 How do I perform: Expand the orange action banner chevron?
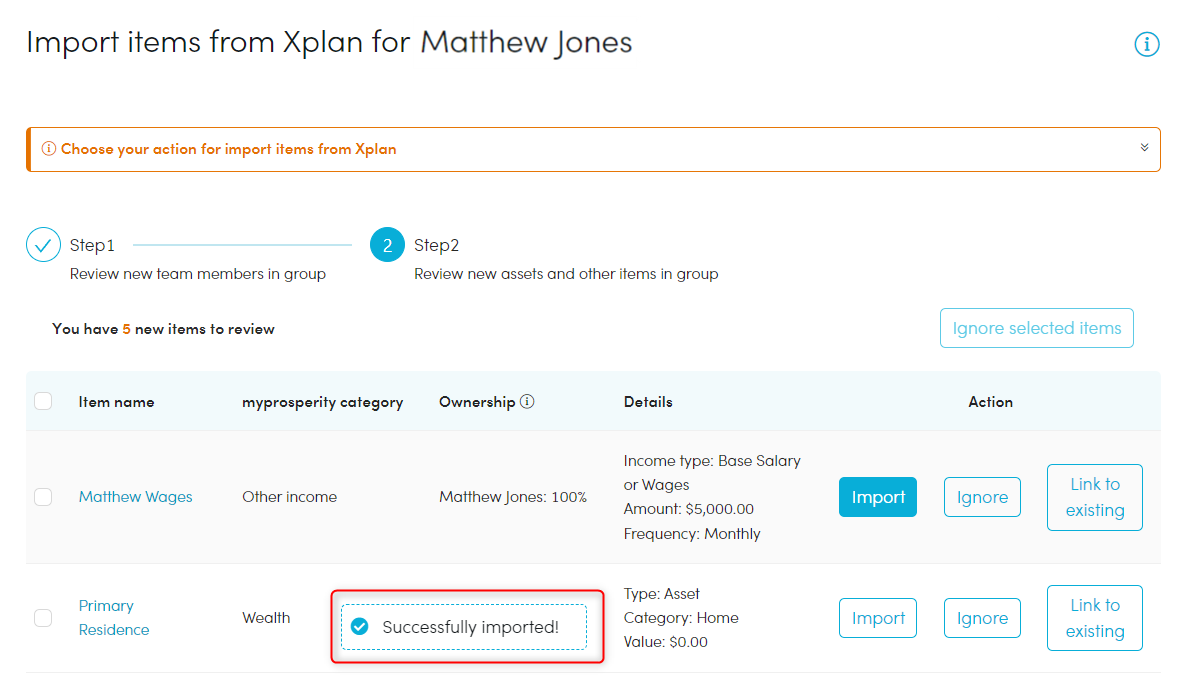(x=1144, y=148)
